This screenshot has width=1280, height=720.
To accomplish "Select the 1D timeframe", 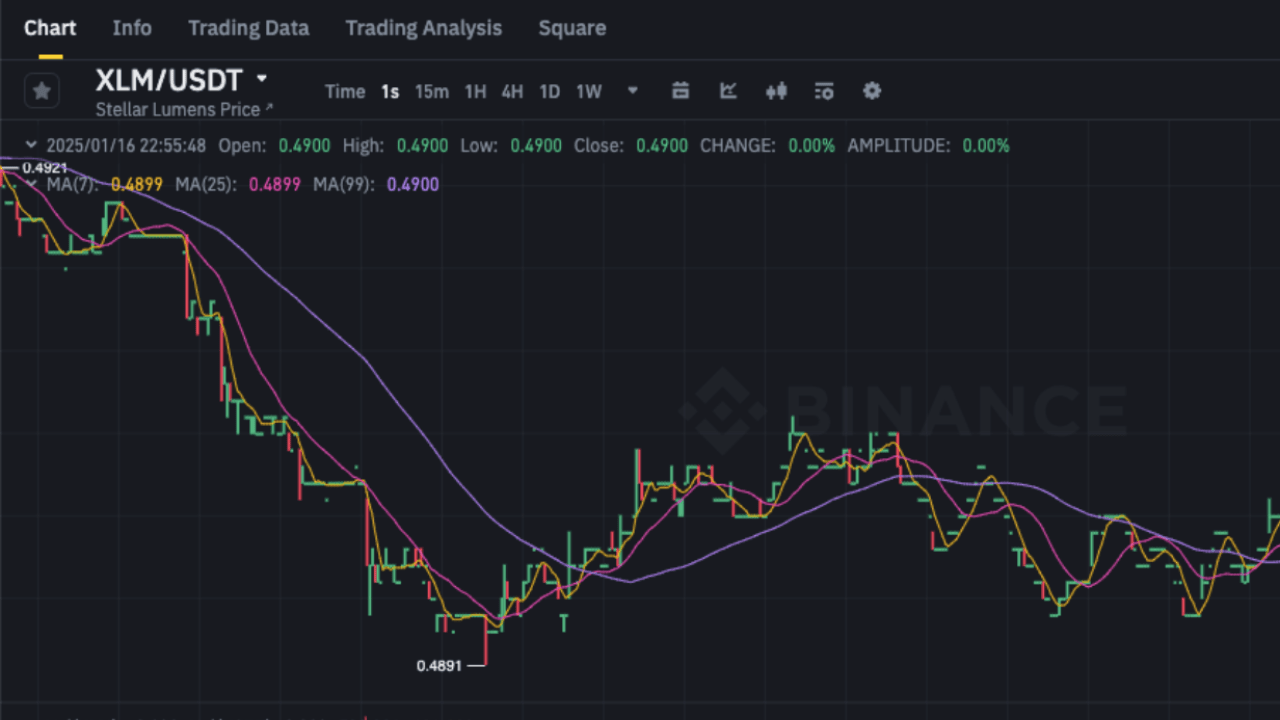I will (549, 91).
